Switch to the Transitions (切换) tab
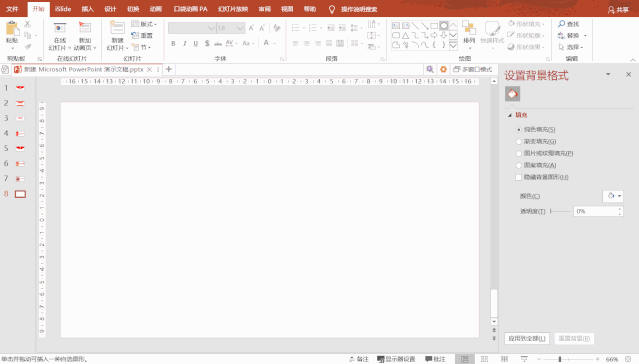The height and width of the screenshot is (364, 639). tap(133, 9)
